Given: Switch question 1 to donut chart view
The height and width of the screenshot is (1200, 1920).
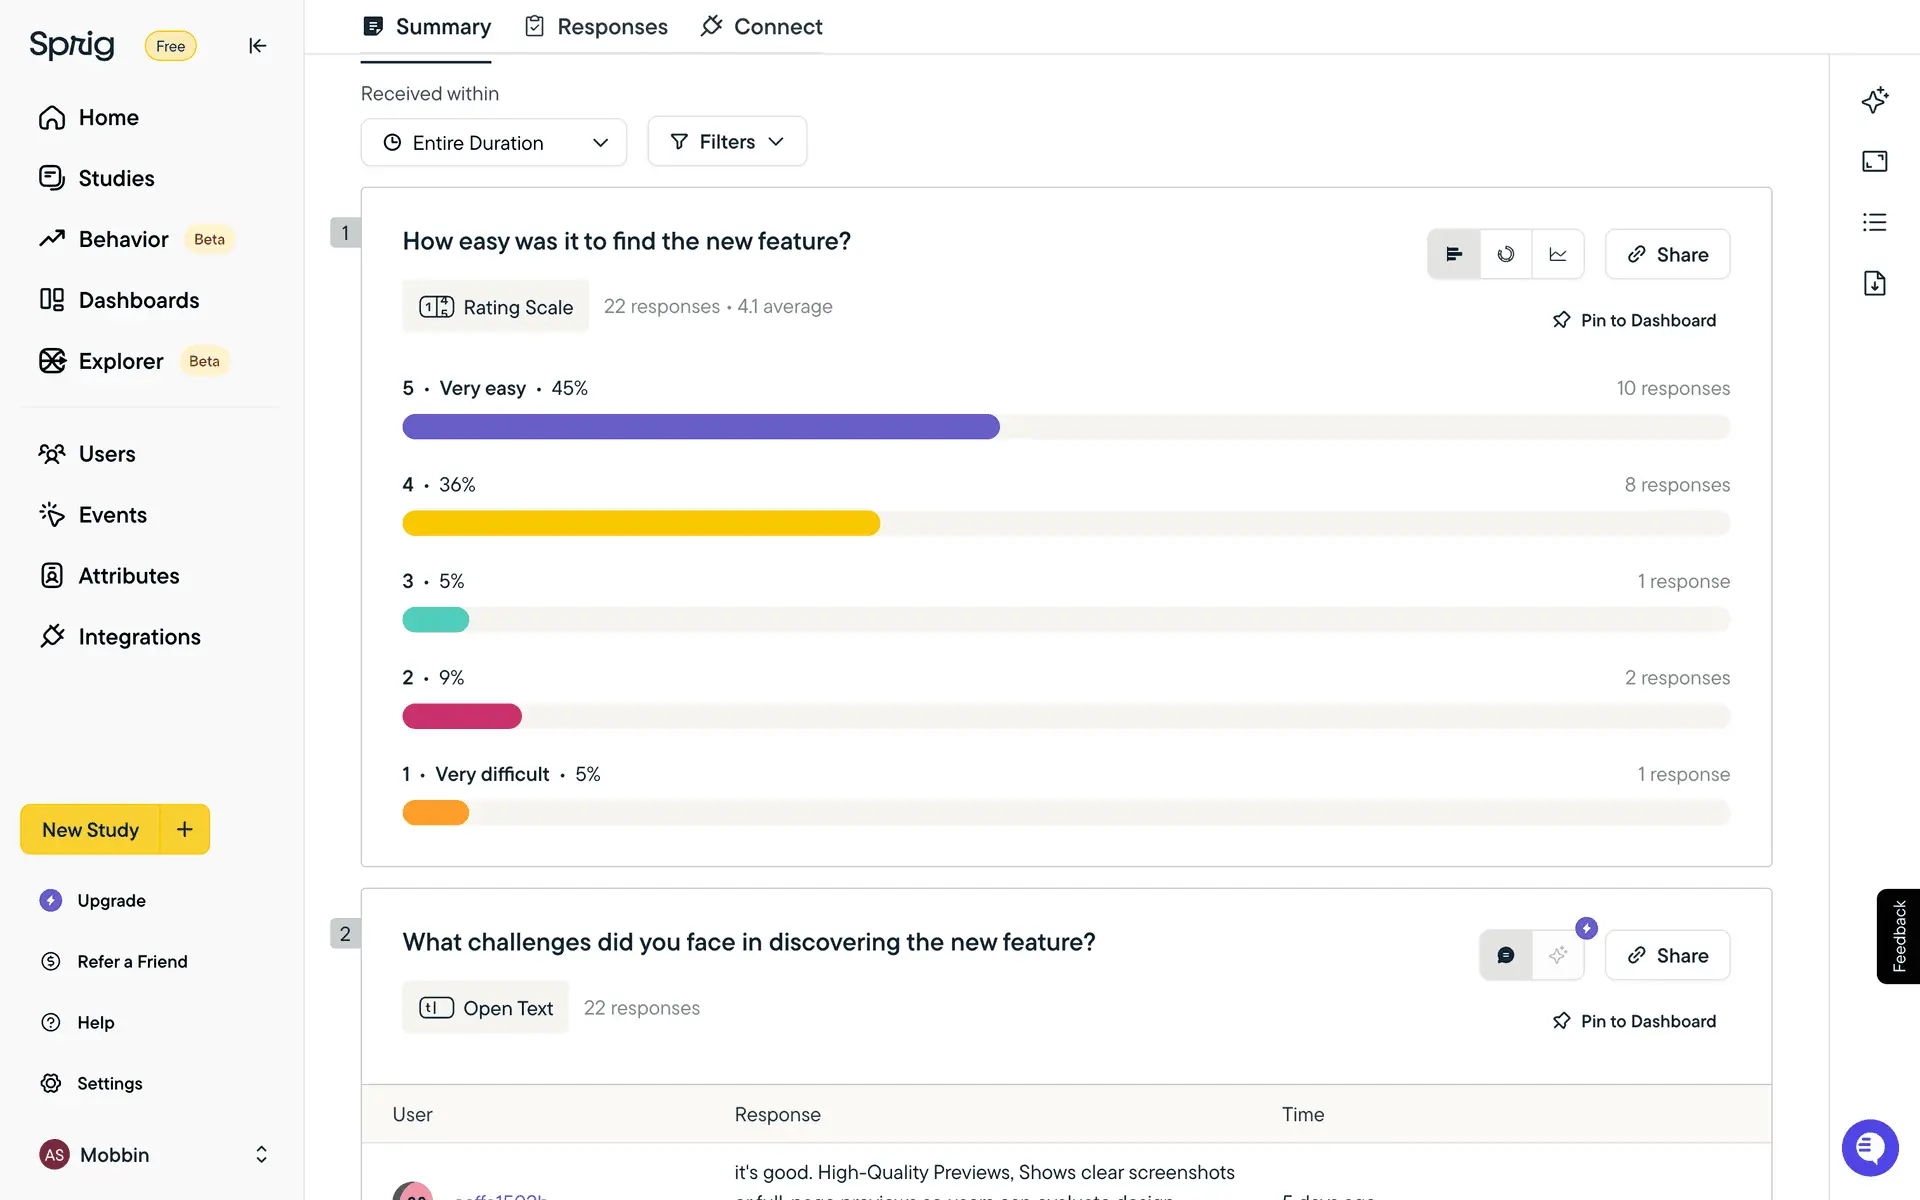Looking at the screenshot, I should (x=1506, y=254).
